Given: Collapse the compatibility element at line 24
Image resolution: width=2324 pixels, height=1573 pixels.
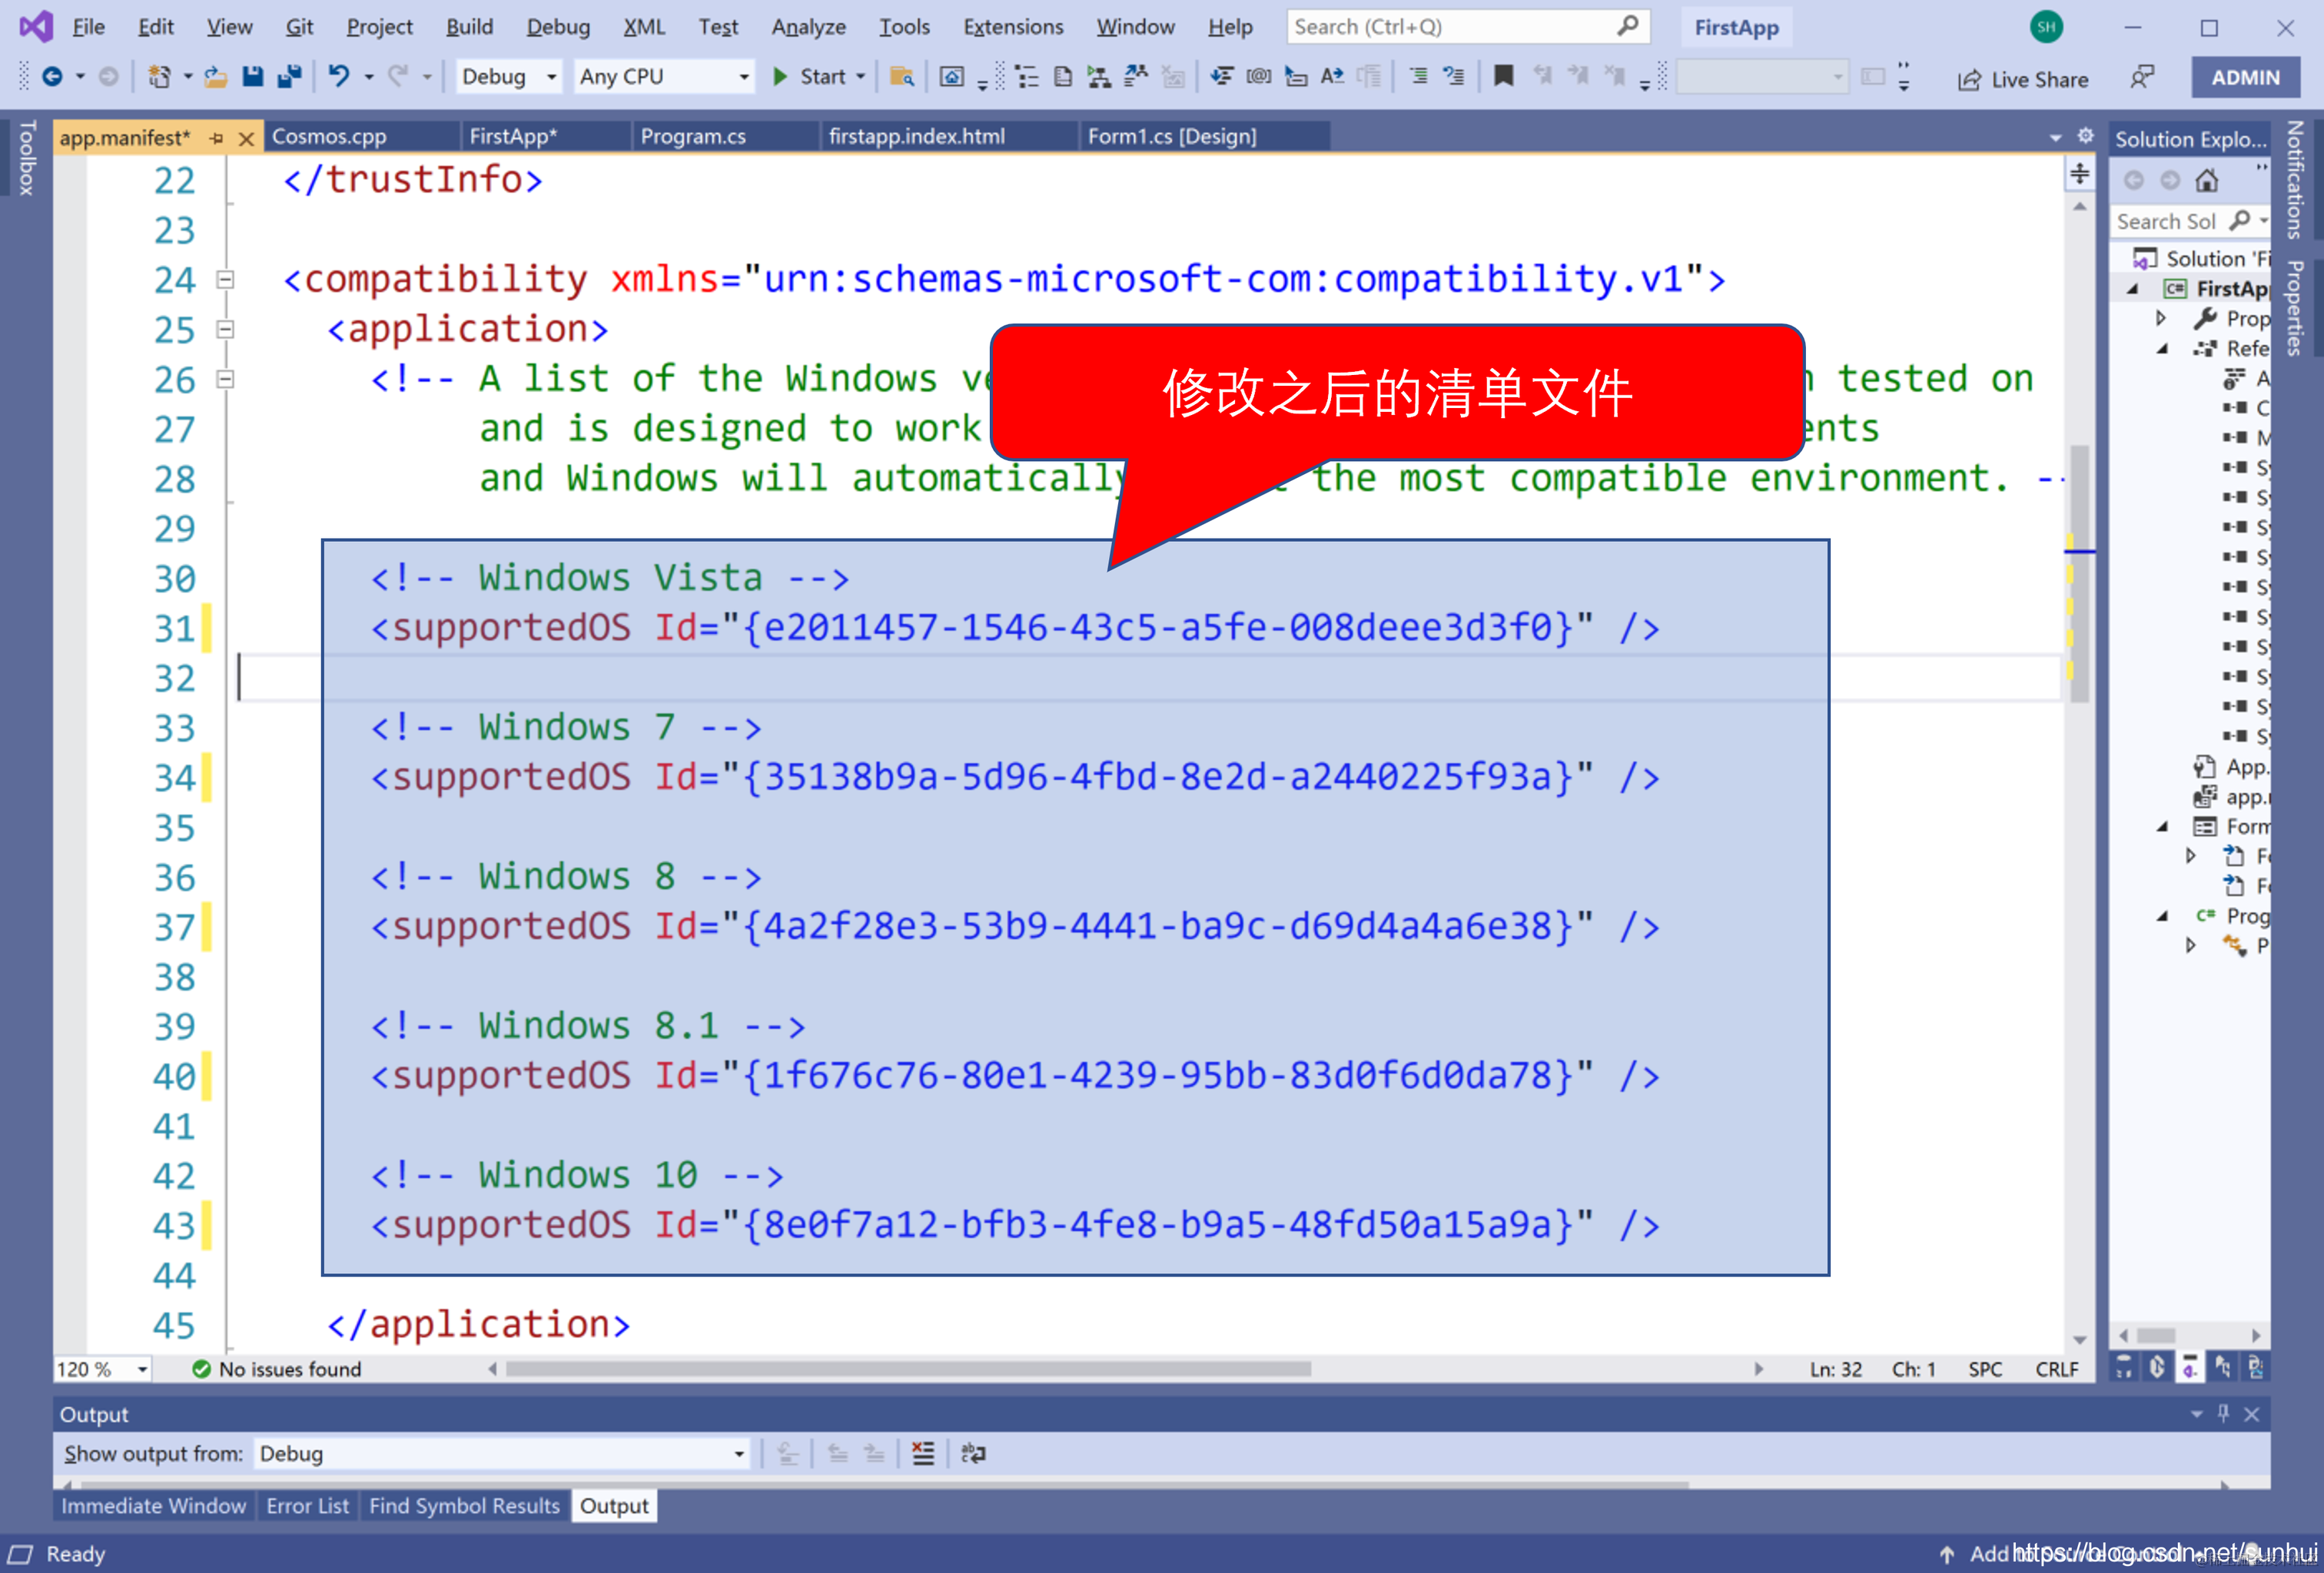Looking at the screenshot, I should click(226, 280).
